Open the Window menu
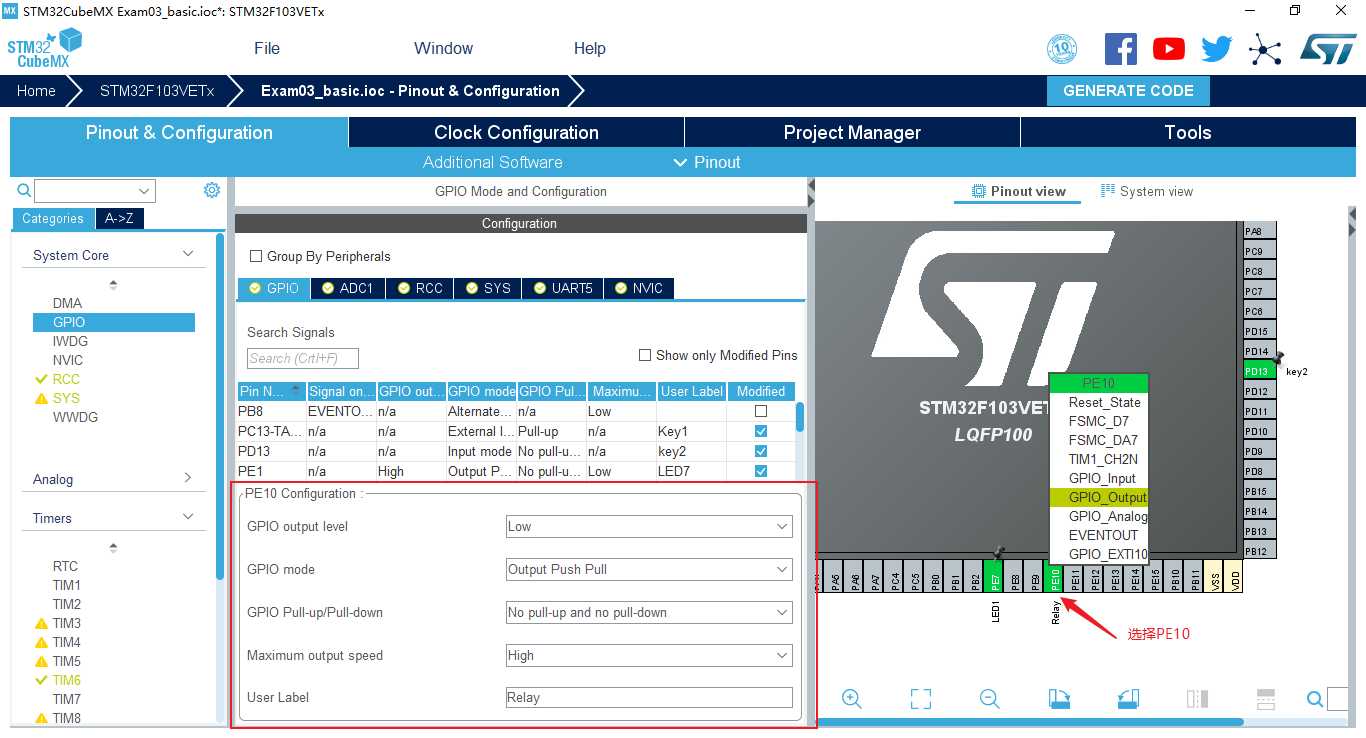The height and width of the screenshot is (738, 1366). point(444,48)
